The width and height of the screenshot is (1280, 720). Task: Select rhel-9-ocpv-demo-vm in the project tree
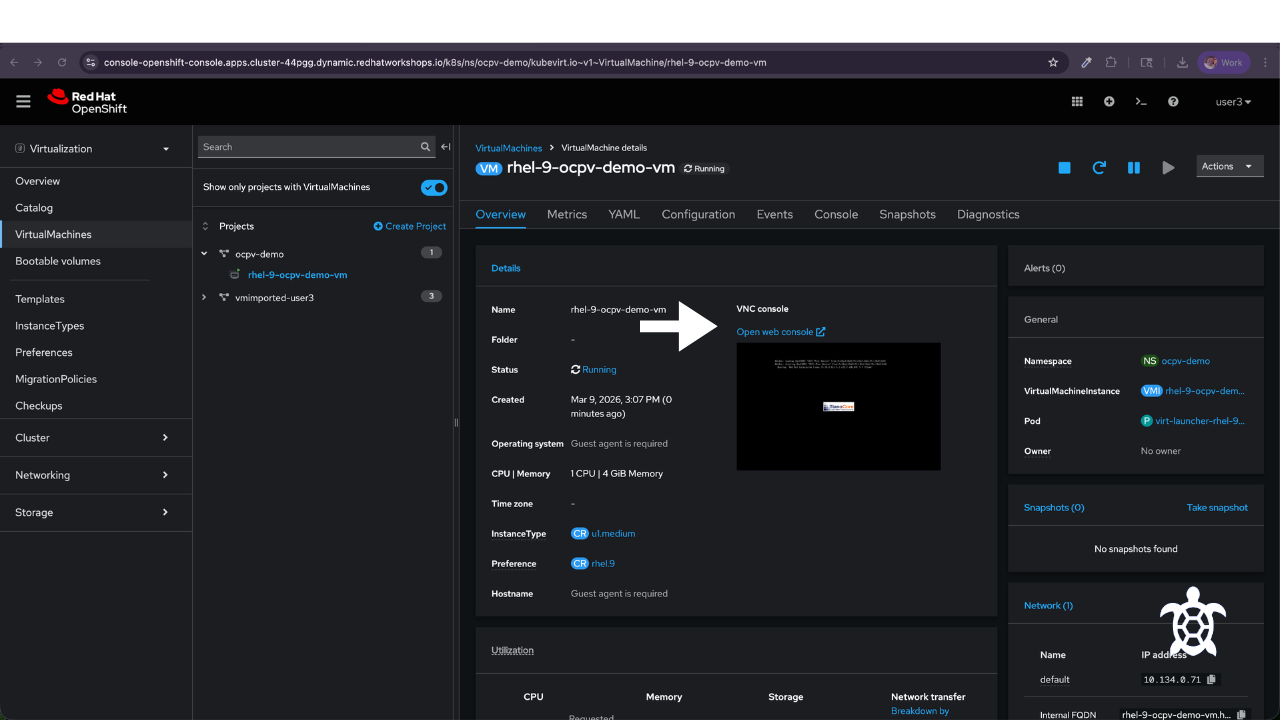click(x=298, y=275)
